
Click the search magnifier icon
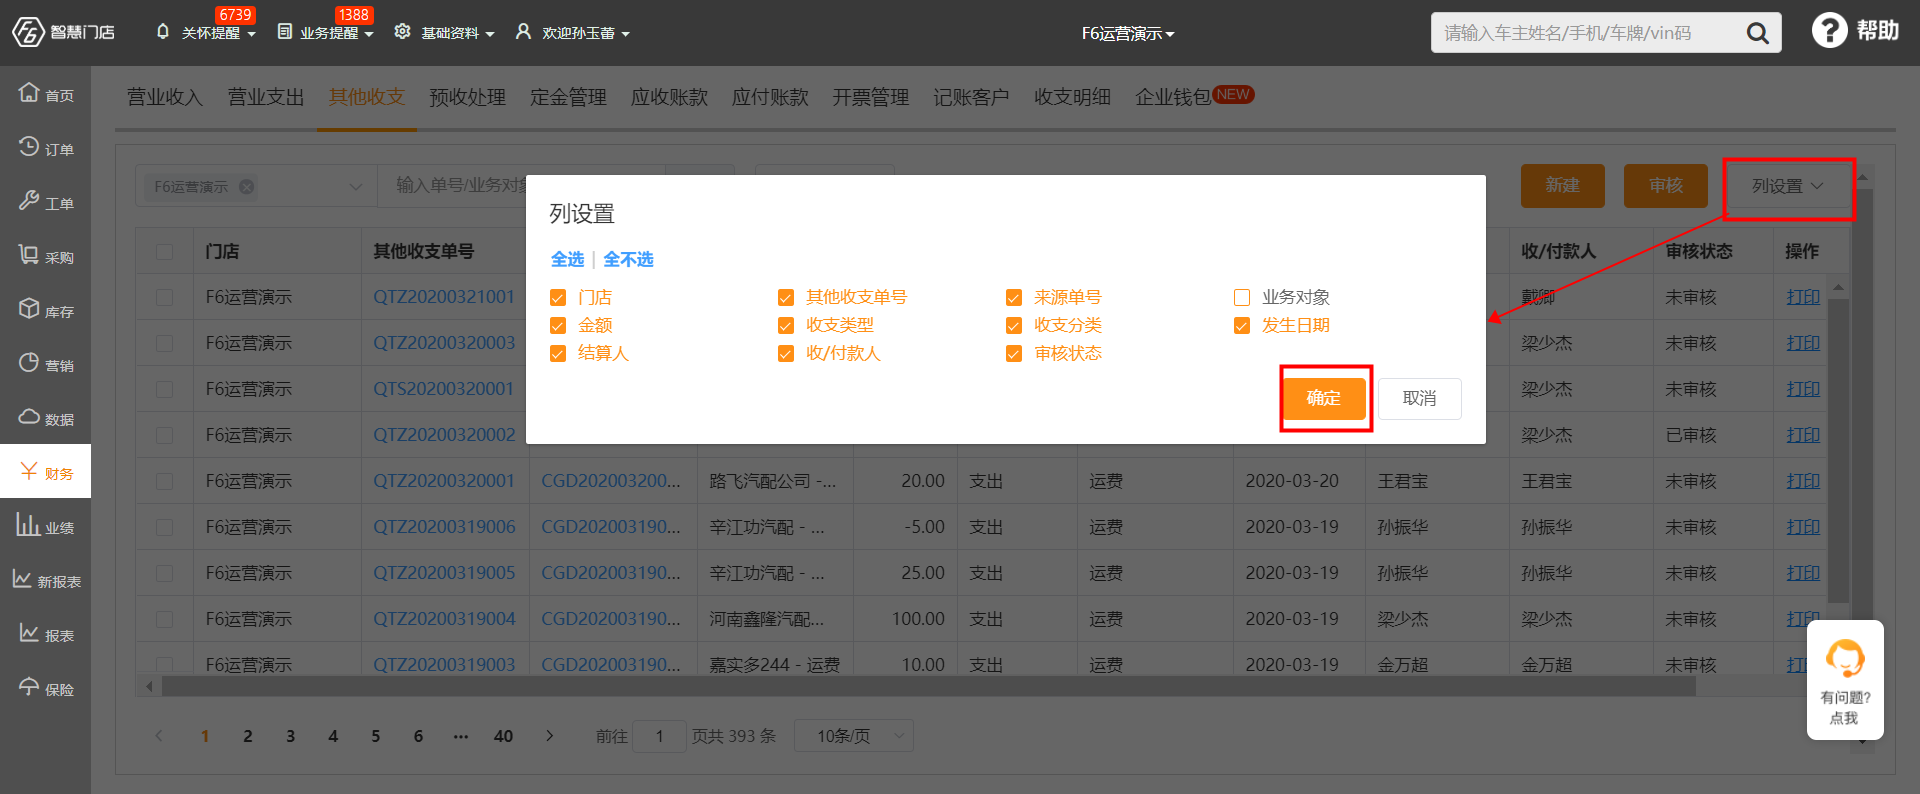[x=1757, y=33]
